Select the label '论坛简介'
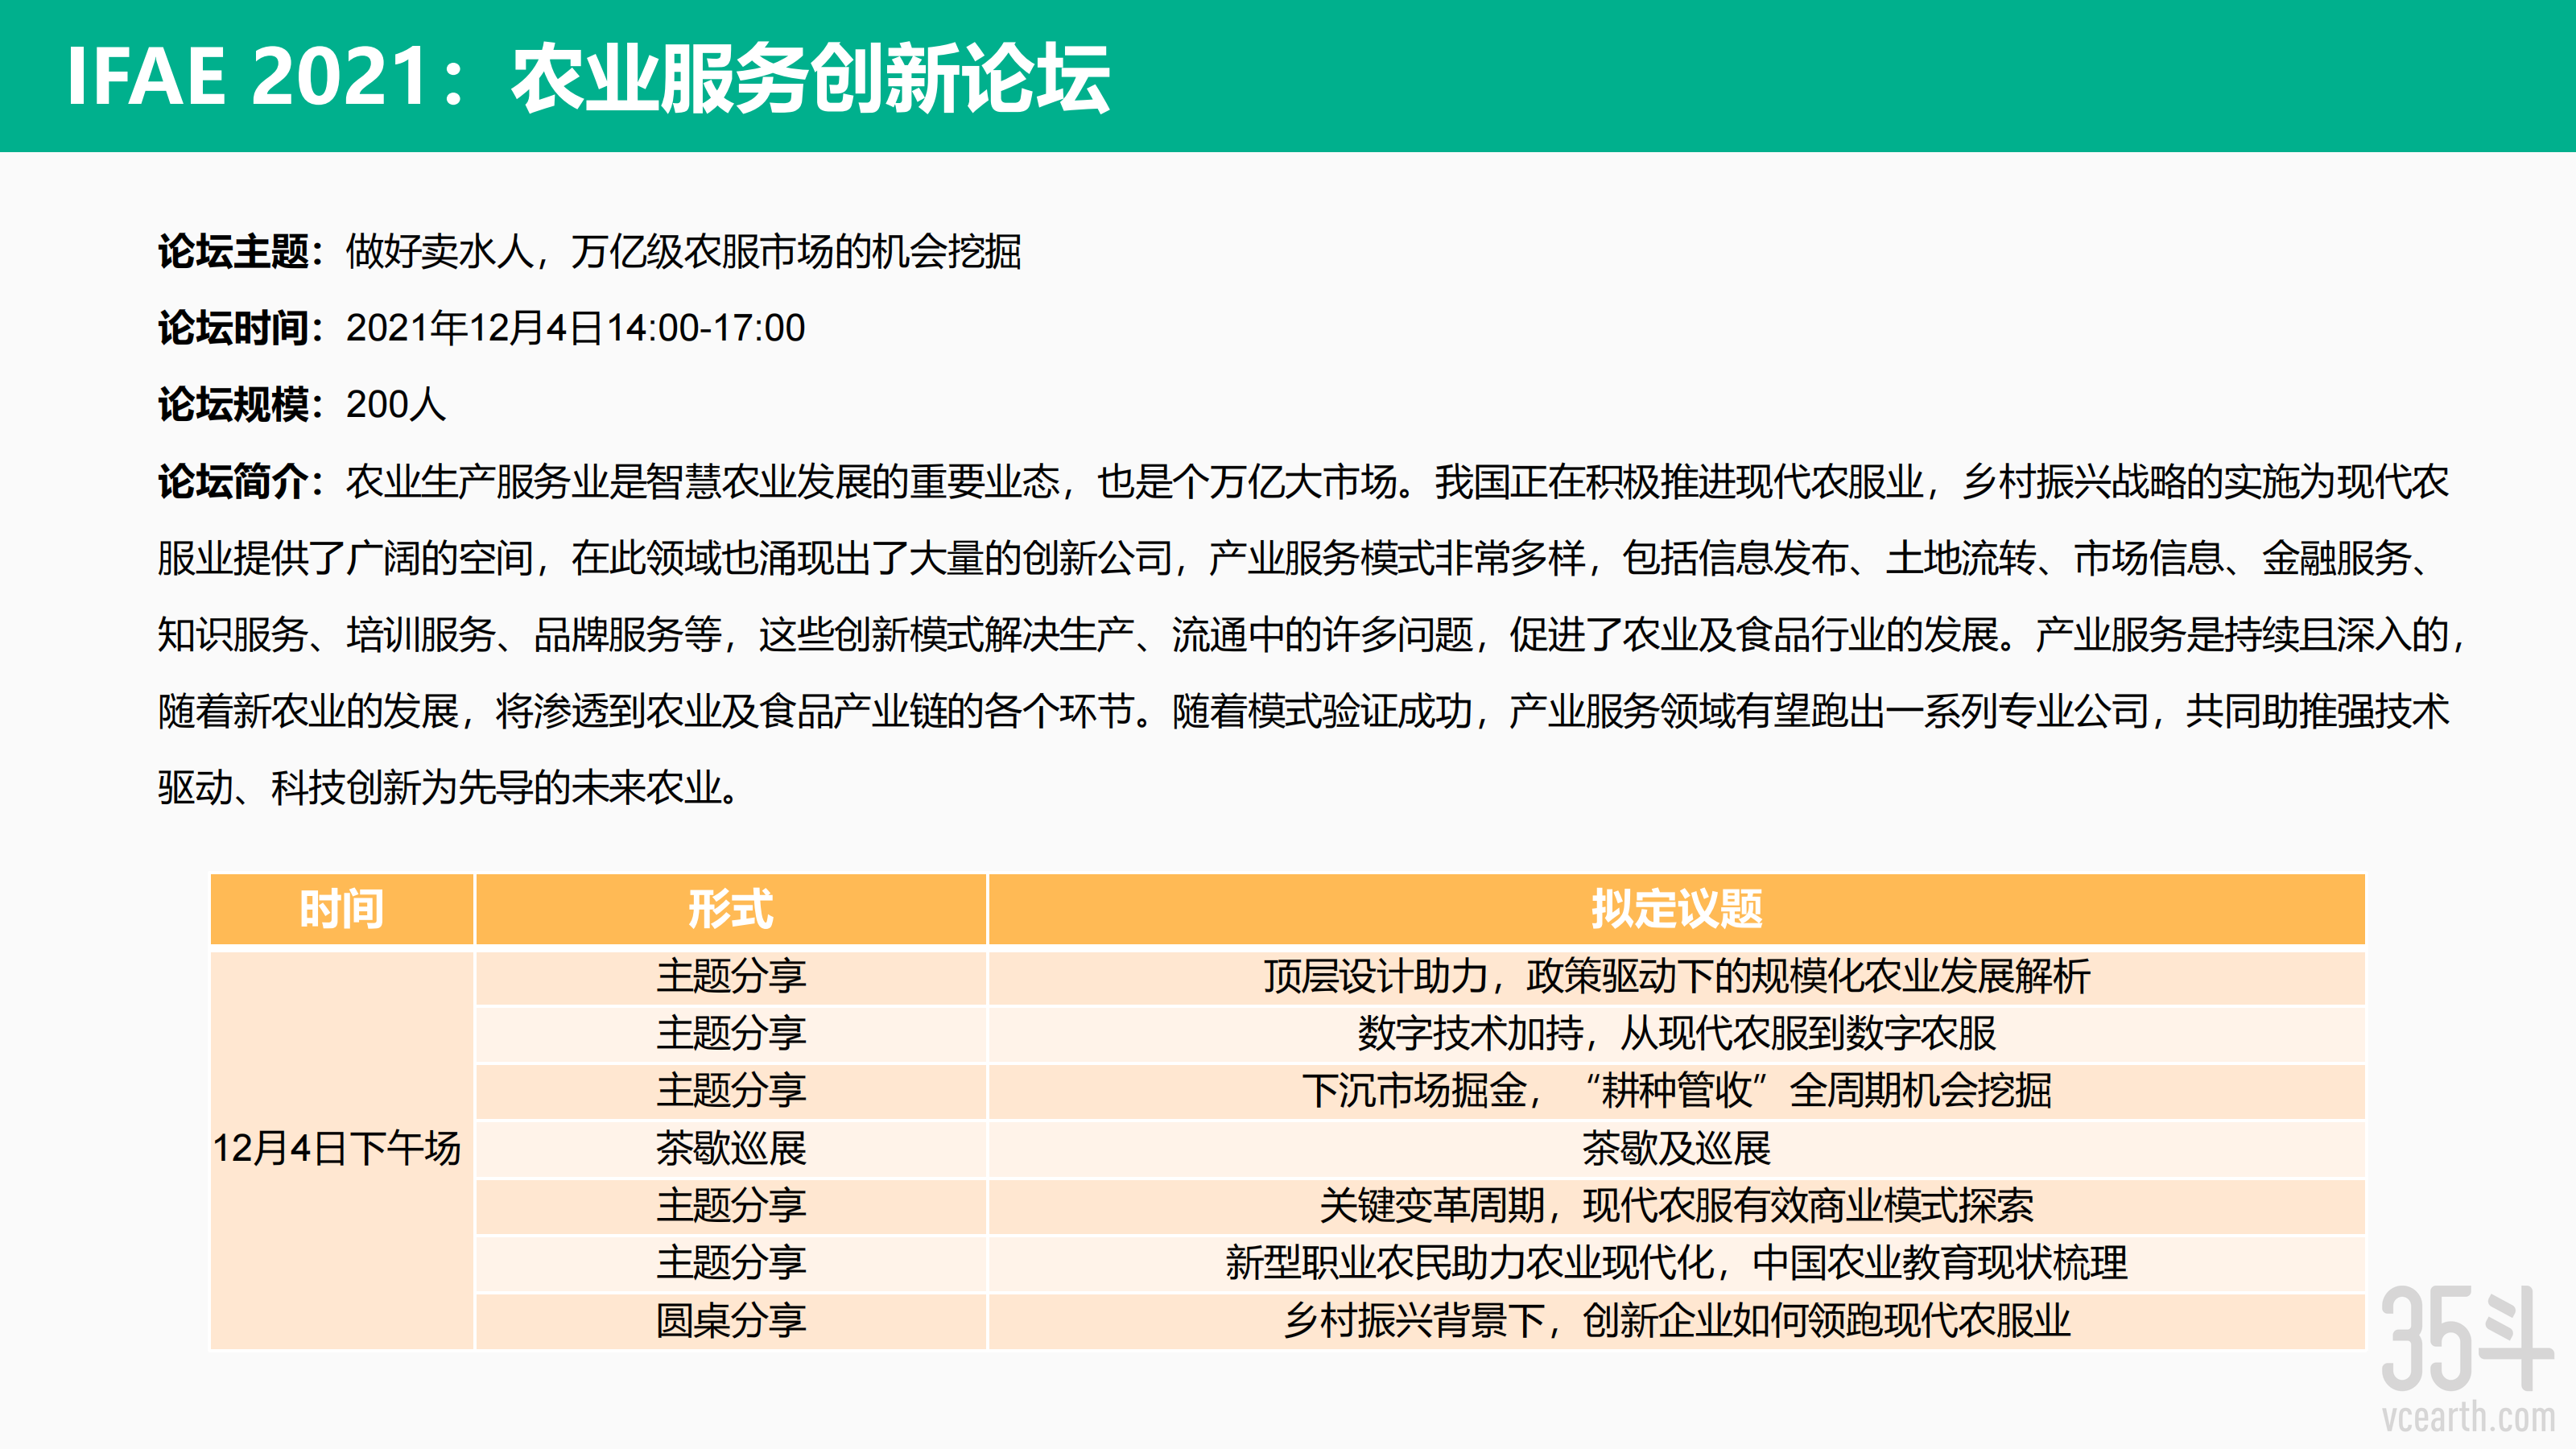This screenshot has width=2576, height=1449. click(x=233, y=481)
